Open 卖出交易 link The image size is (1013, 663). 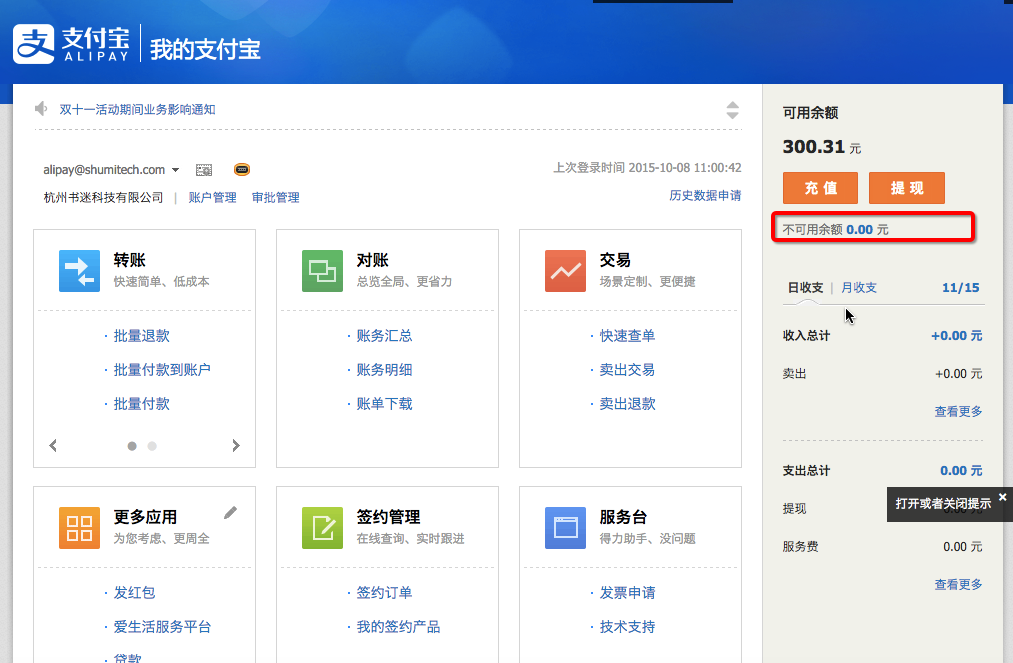pyautogui.click(x=627, y=370)
